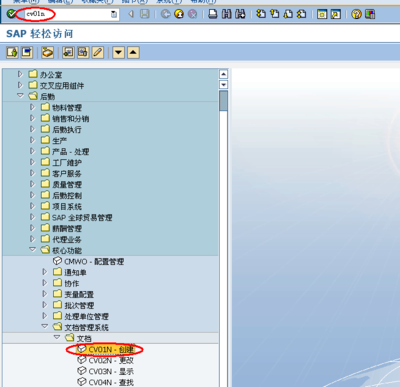The image size is (400, 387).
Task: Select the 客户服务 tree folder label
Action: point(67,173)
